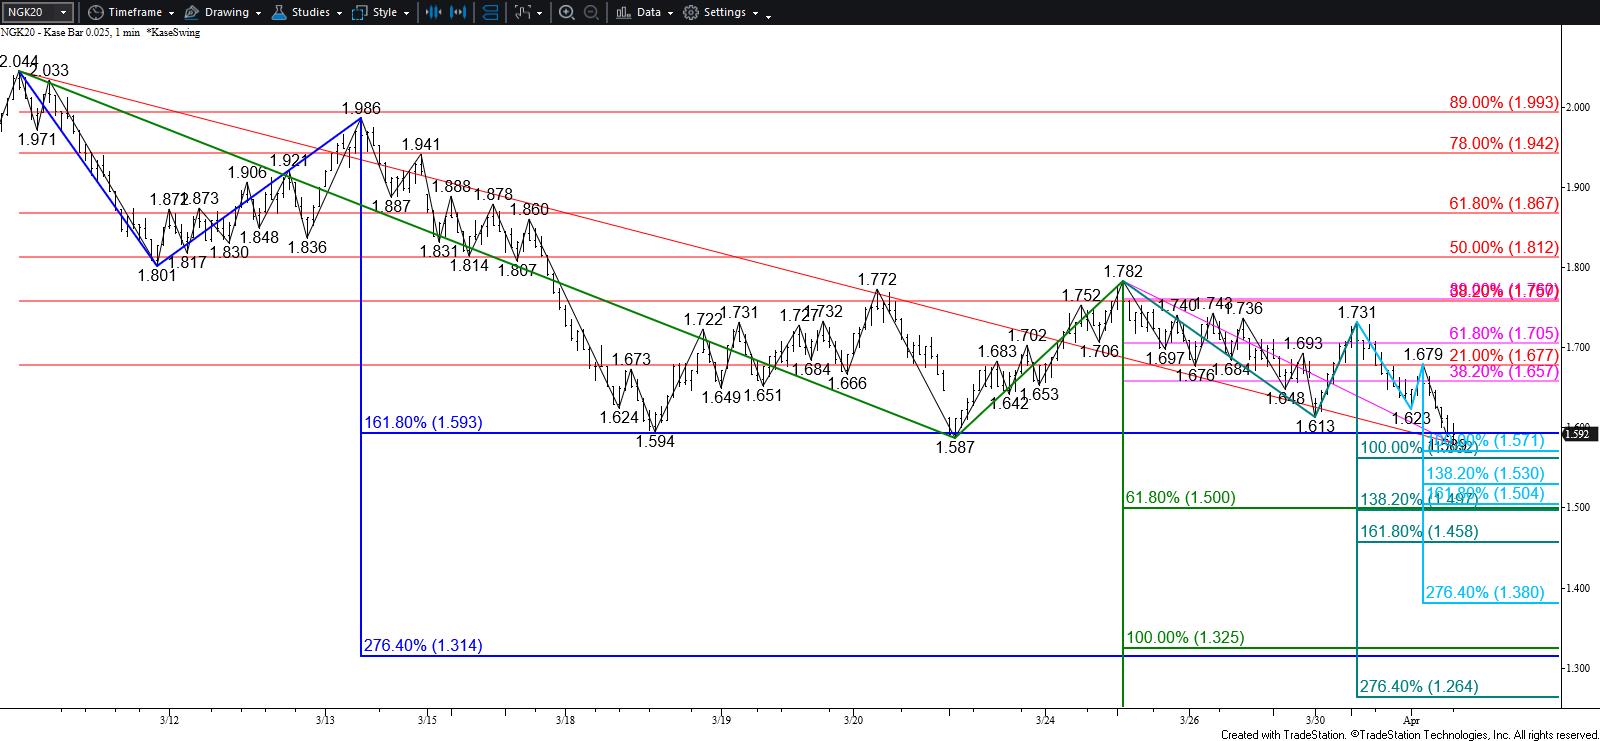Zoom in with the magnifier plus icon
The height and width of the screenshot is (741, 1600).
click(x=566, y=12)
